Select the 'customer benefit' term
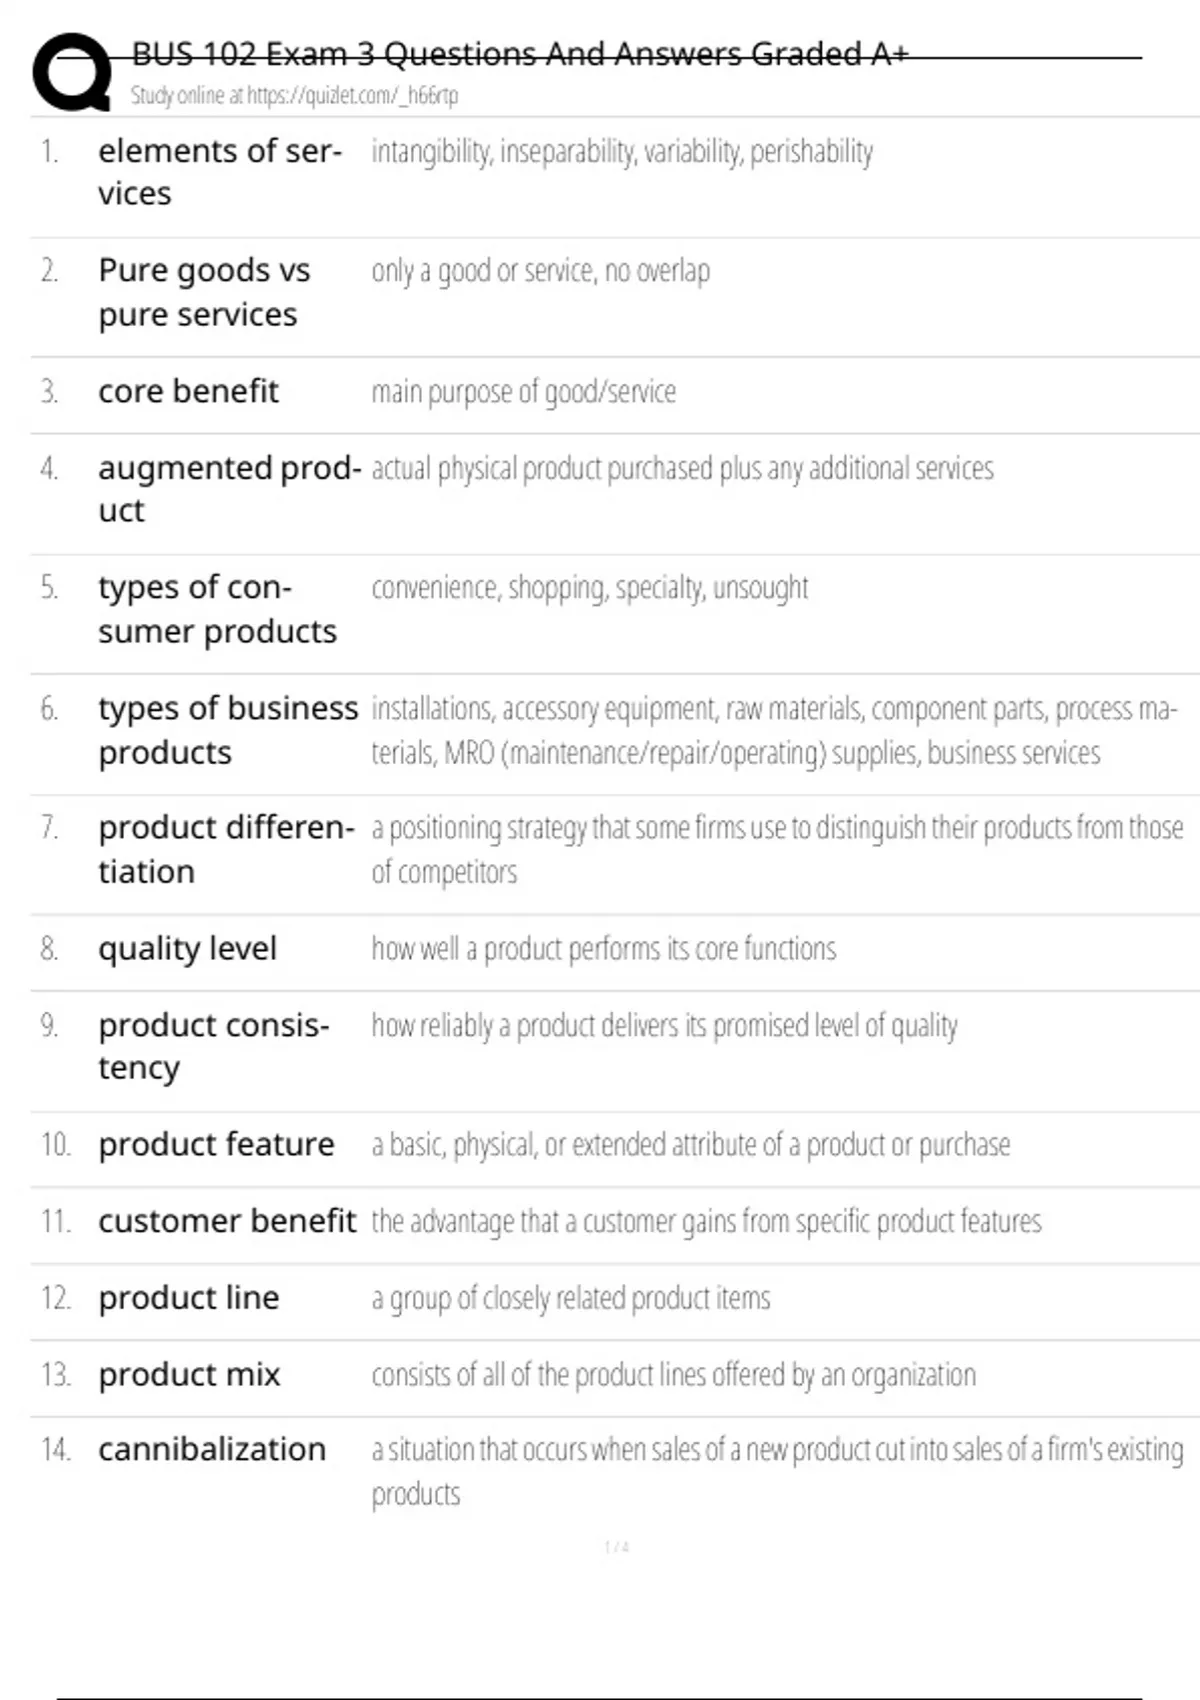The width and height of the screenshot is (1200, 1700). [227, 1221]
